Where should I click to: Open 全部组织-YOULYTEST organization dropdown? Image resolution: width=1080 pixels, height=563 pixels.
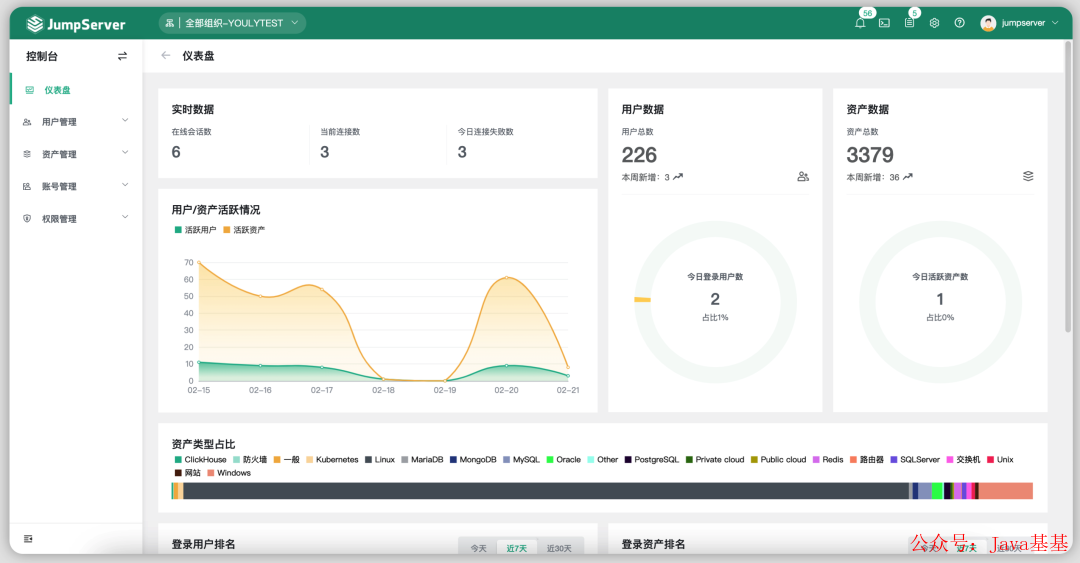pos(232,23)
